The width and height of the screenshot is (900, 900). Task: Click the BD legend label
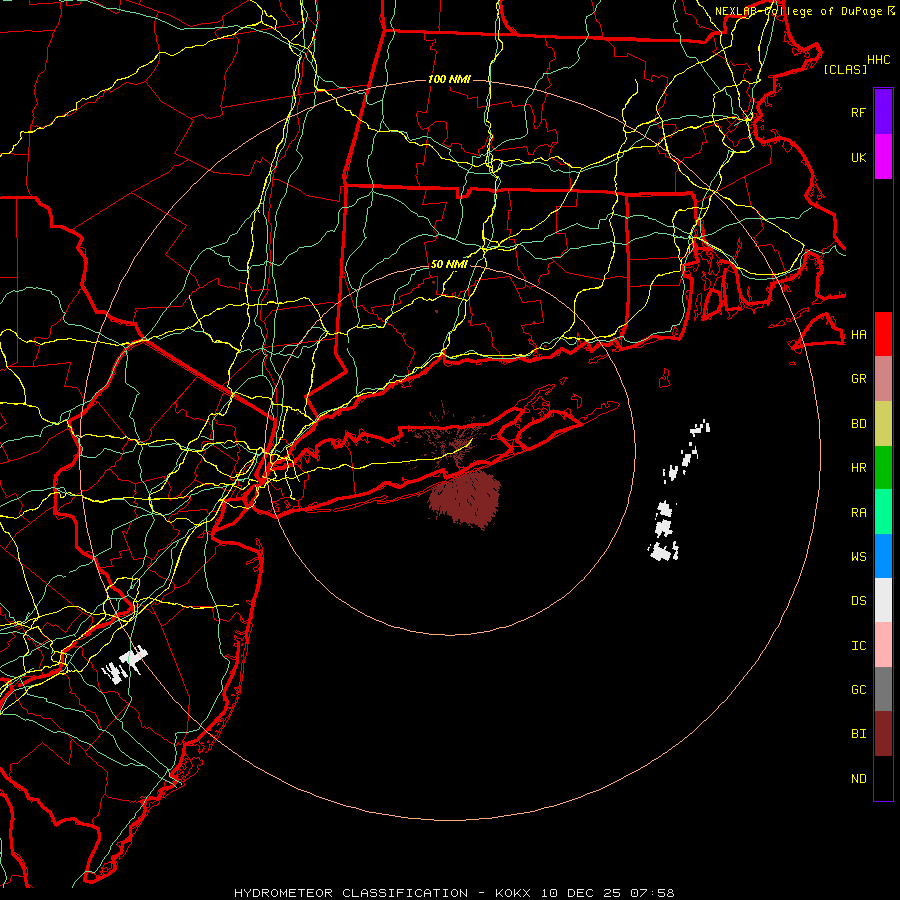pos(858,424)
